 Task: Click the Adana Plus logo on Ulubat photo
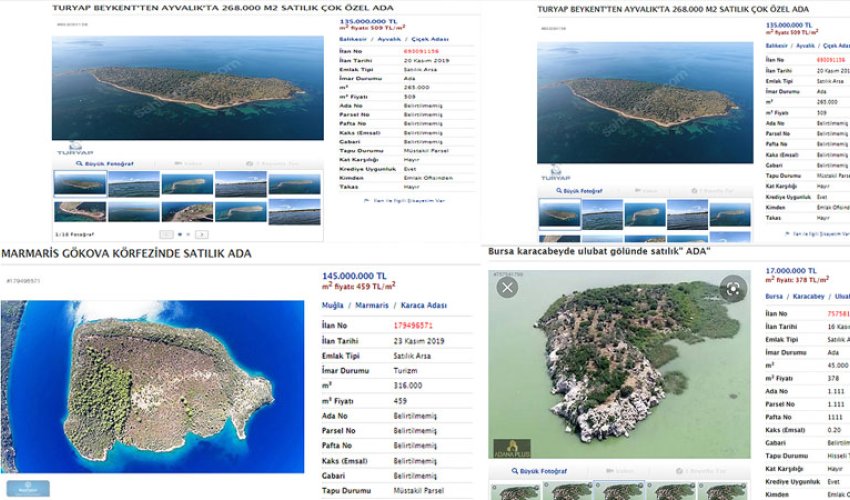pos(512,448)
